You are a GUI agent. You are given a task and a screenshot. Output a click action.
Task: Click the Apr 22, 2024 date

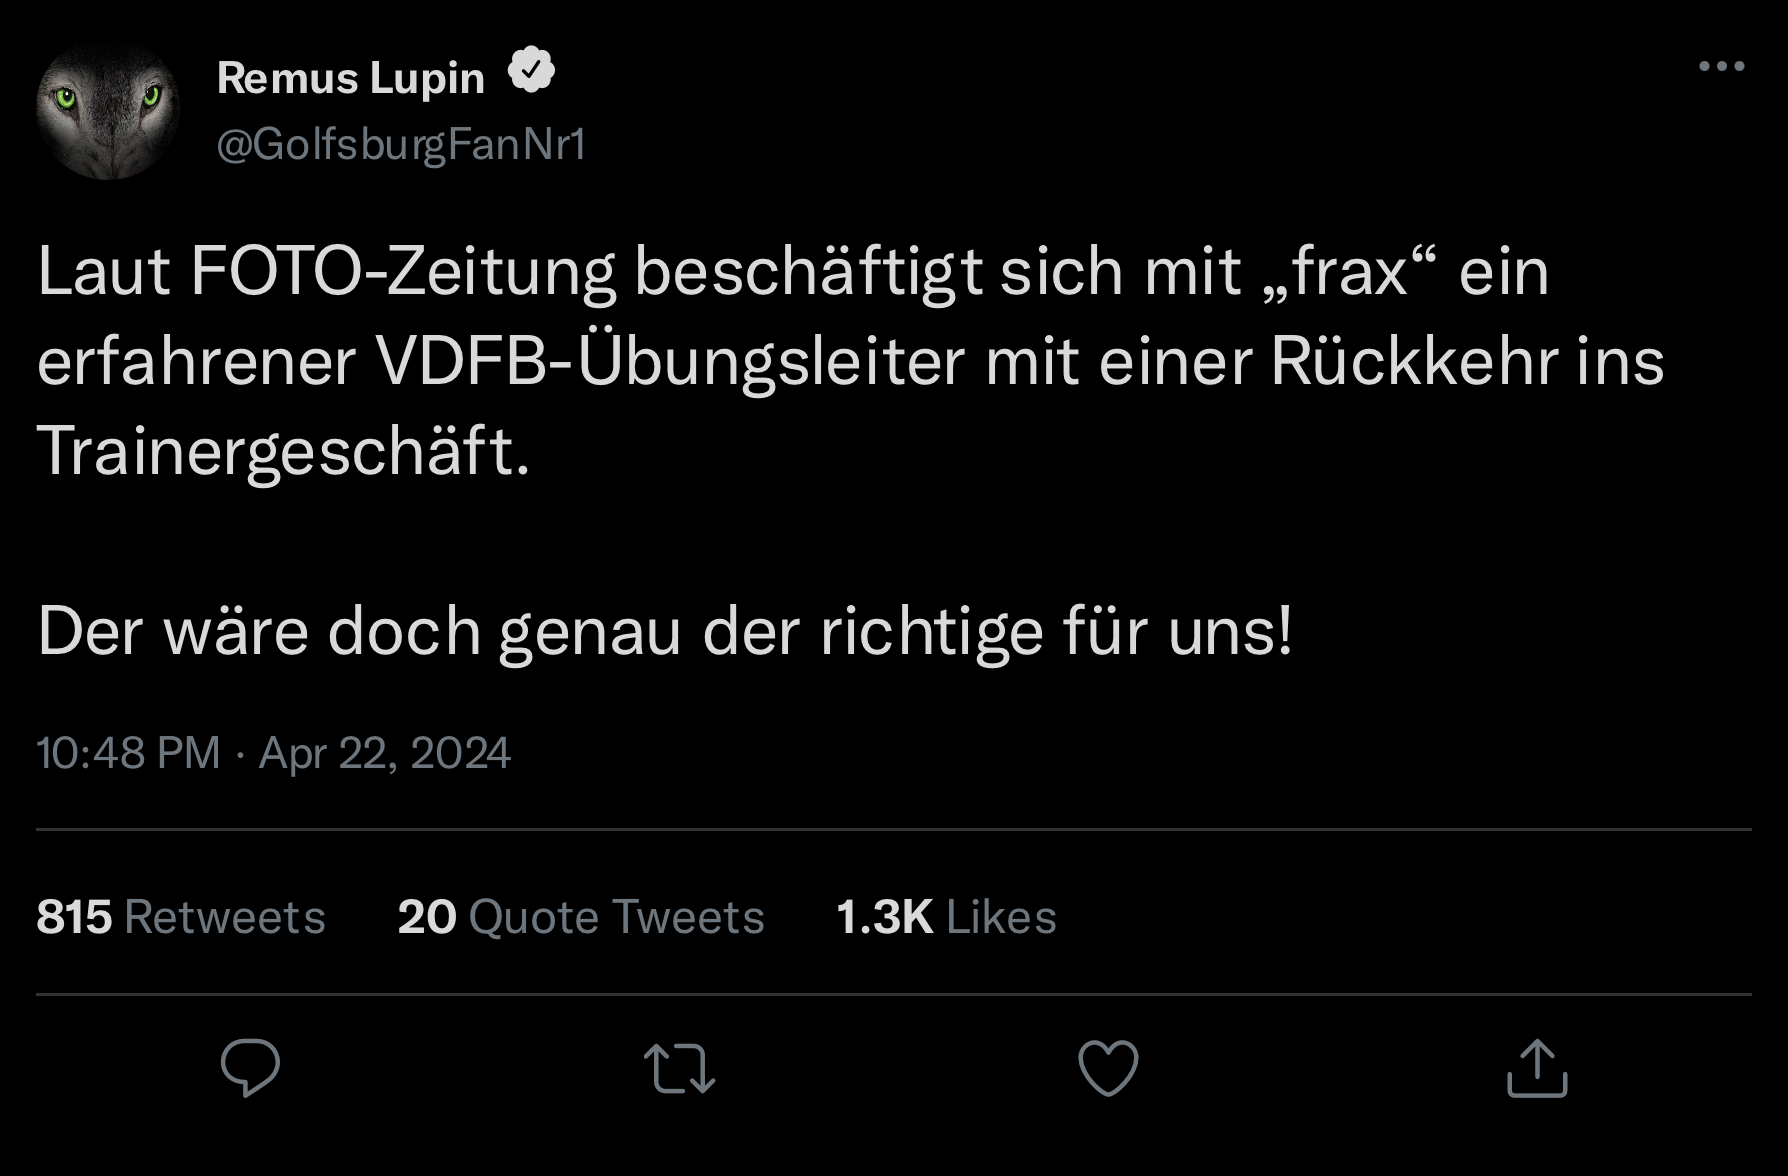[x=385, y=752]
